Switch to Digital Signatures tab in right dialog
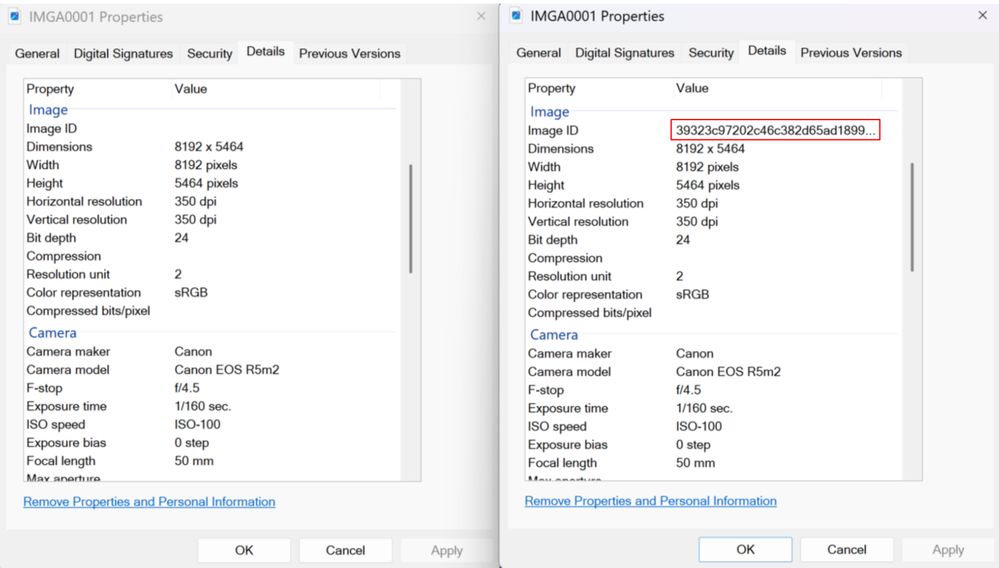The height and width of the screenshot is (568, 999). tap(624, 53)
